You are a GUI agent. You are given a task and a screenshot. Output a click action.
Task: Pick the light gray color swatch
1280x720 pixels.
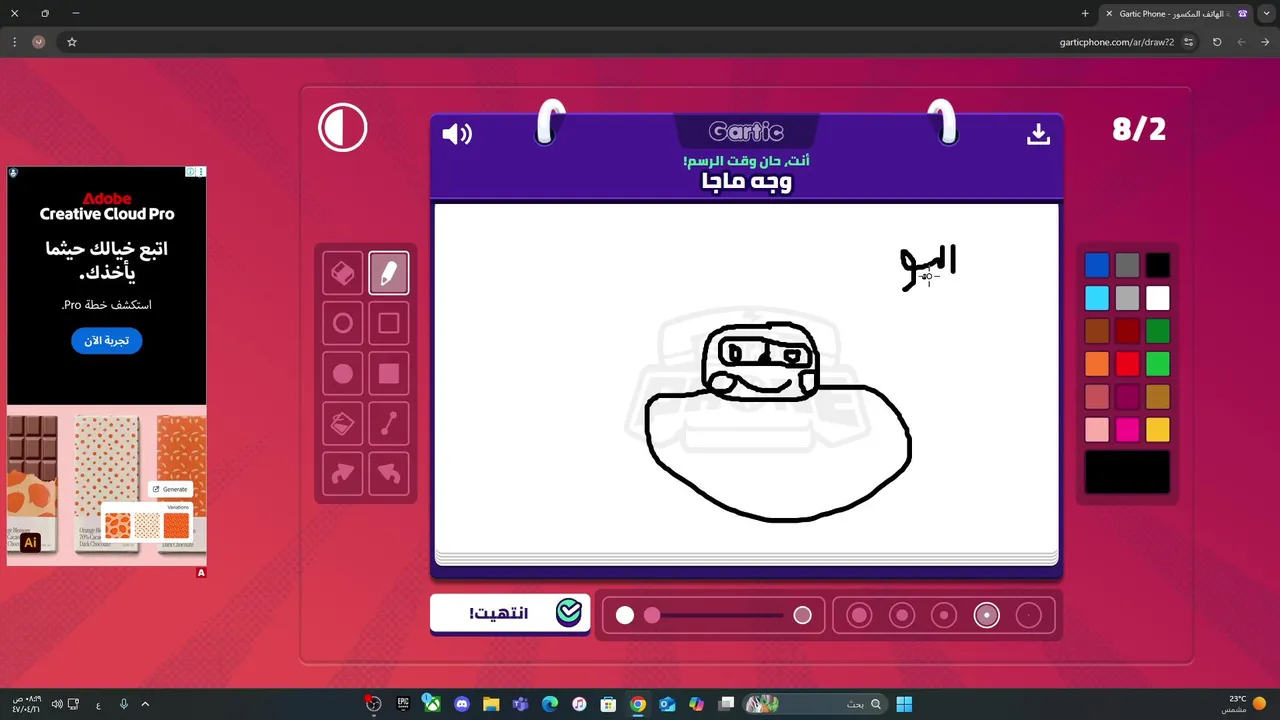1127,298
